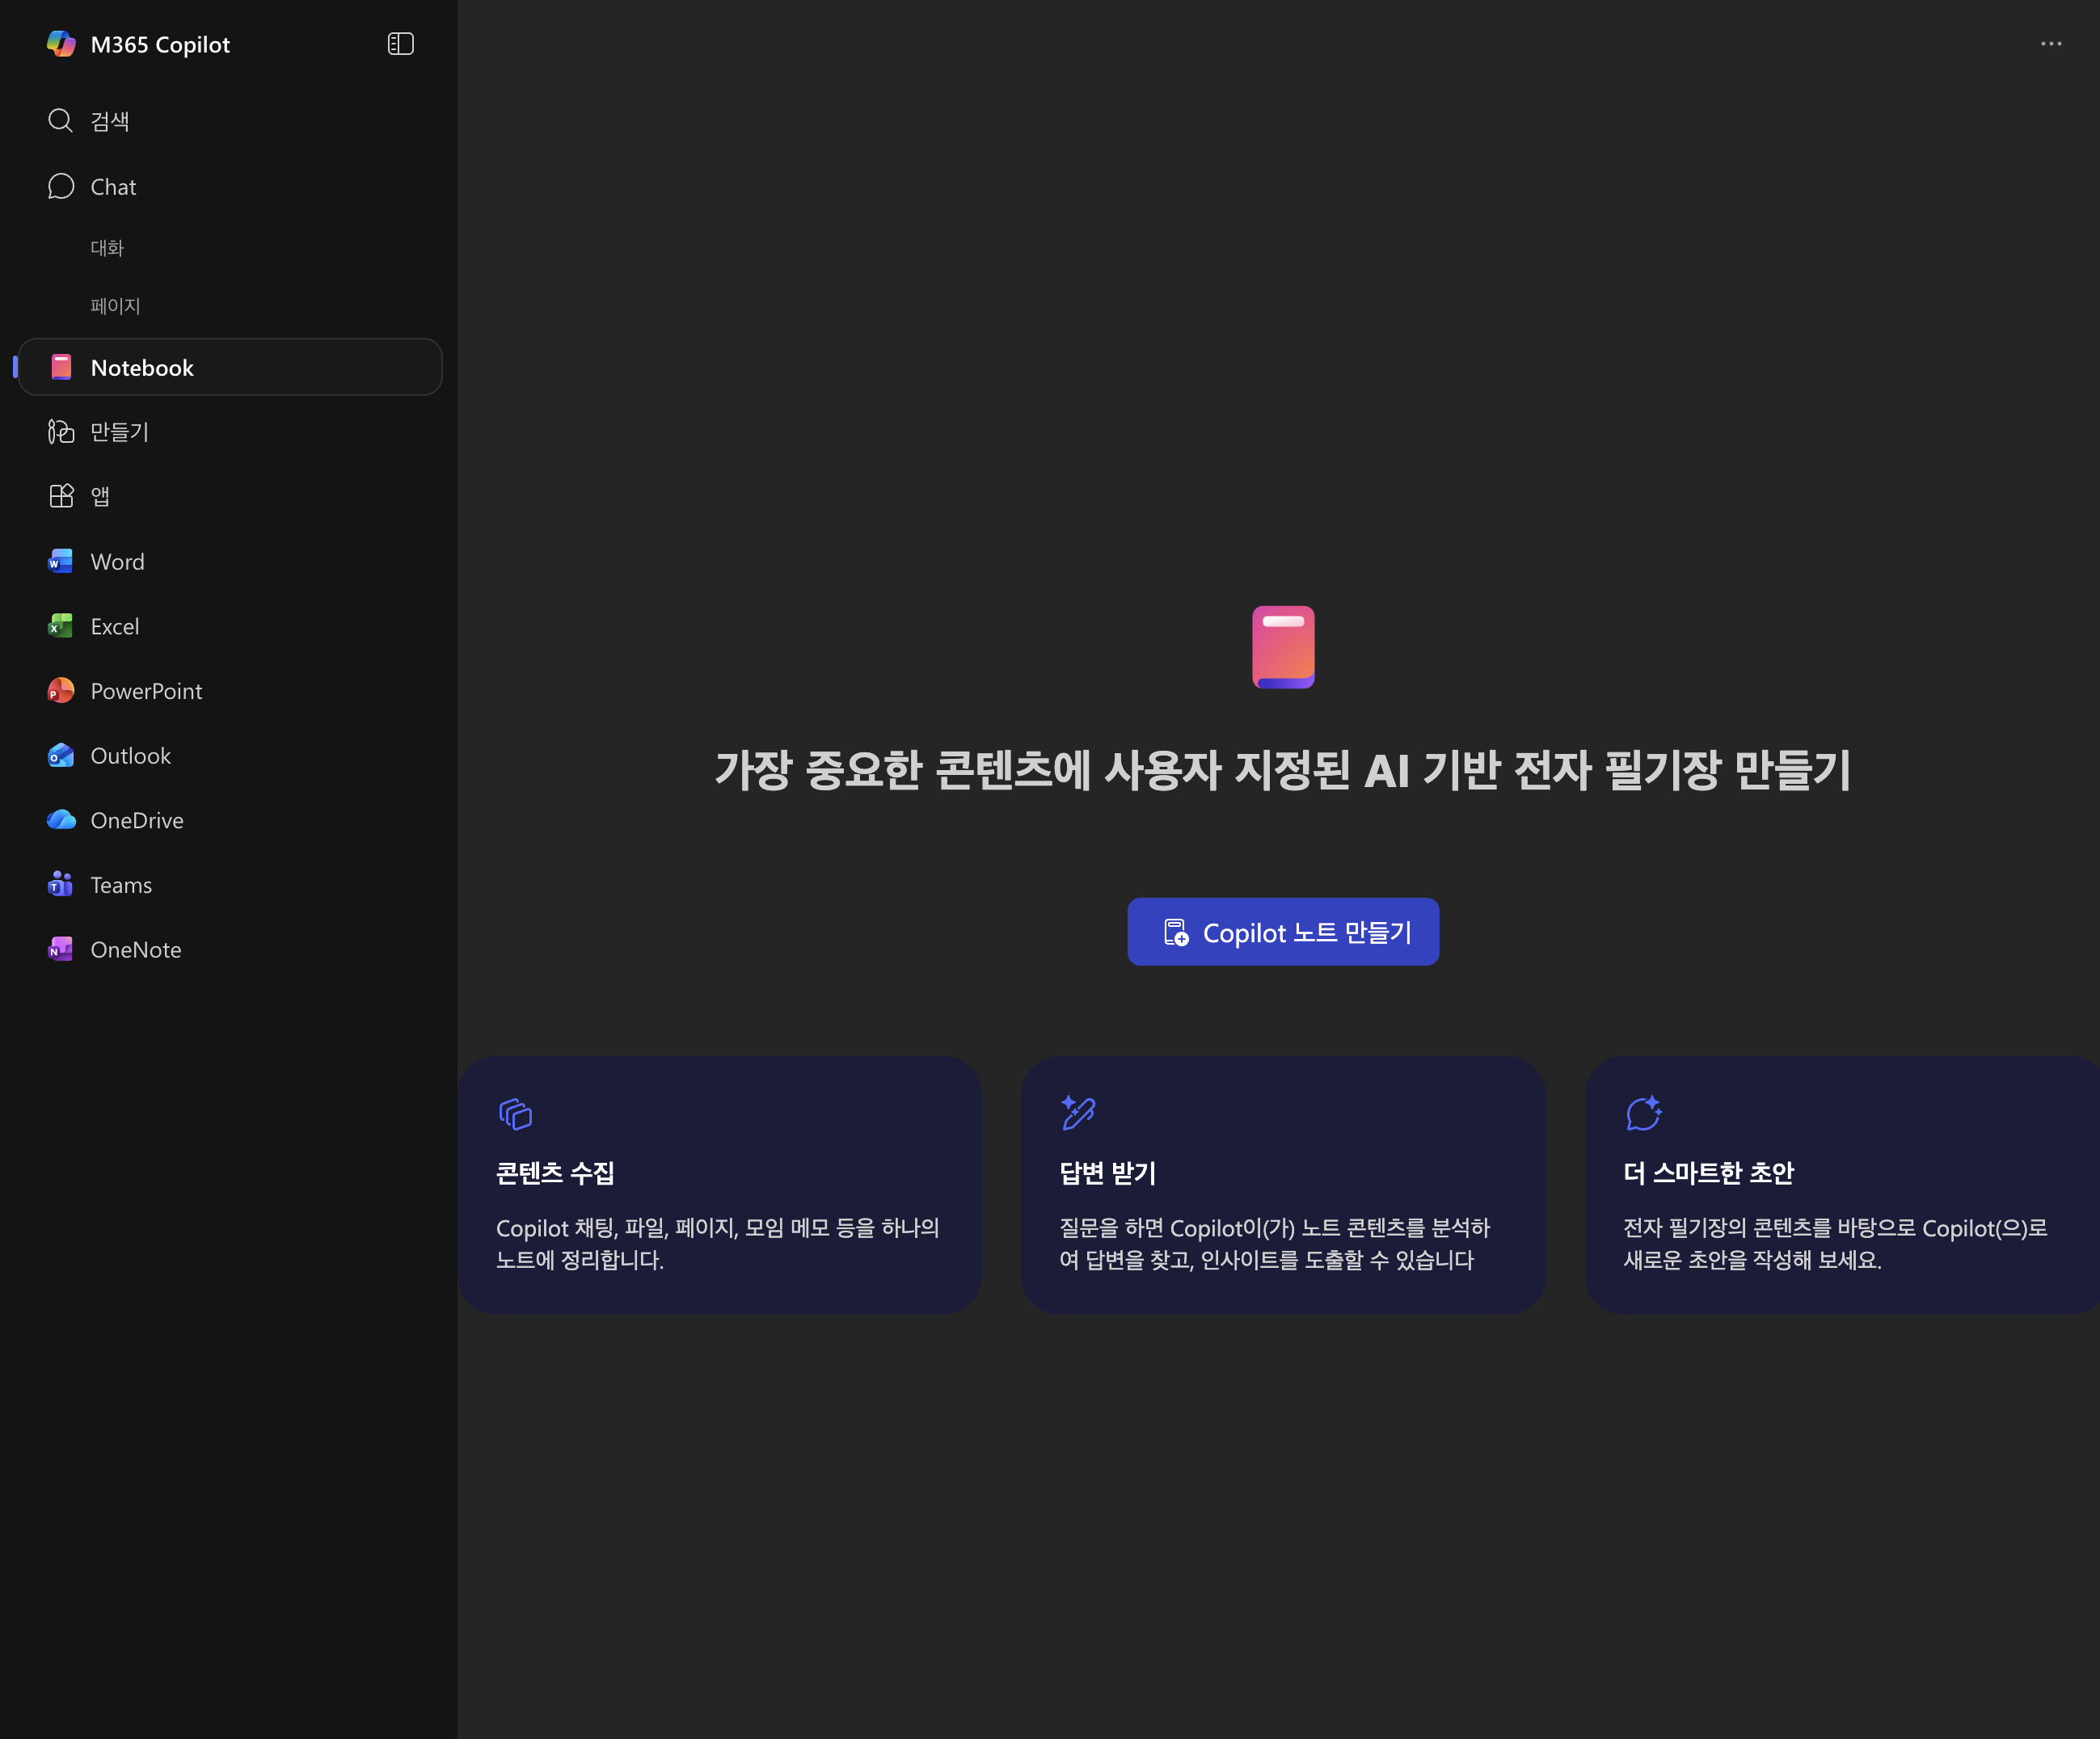Click the 답변 받기 card
The image size is (2100, 1739).
click(1283, 1185)
